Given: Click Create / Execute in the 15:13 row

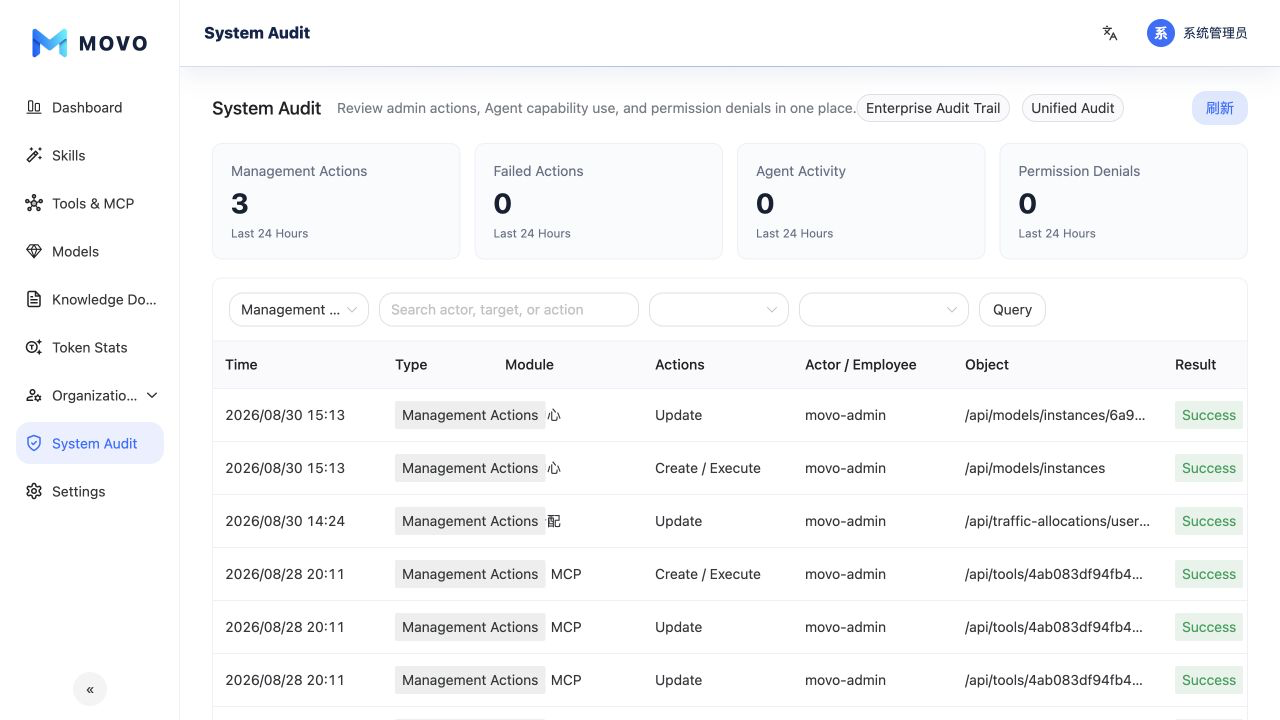Looking at the screenshot, I should [x=708, y=468].
